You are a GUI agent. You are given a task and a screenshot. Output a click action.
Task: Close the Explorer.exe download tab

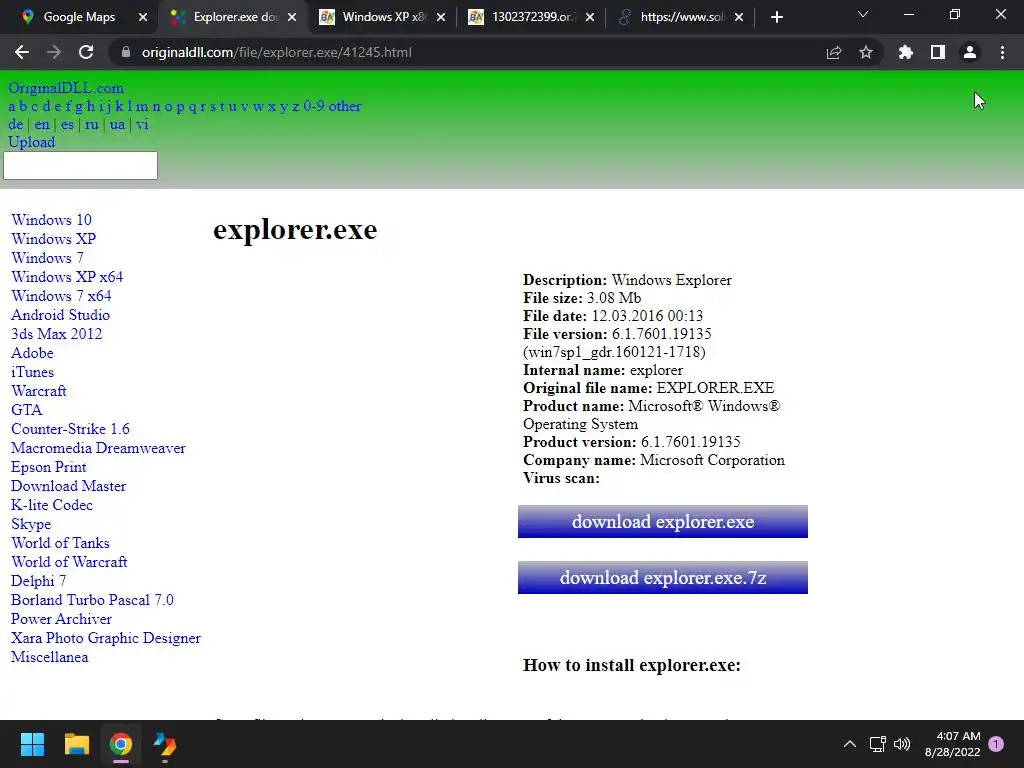point(292,17)
